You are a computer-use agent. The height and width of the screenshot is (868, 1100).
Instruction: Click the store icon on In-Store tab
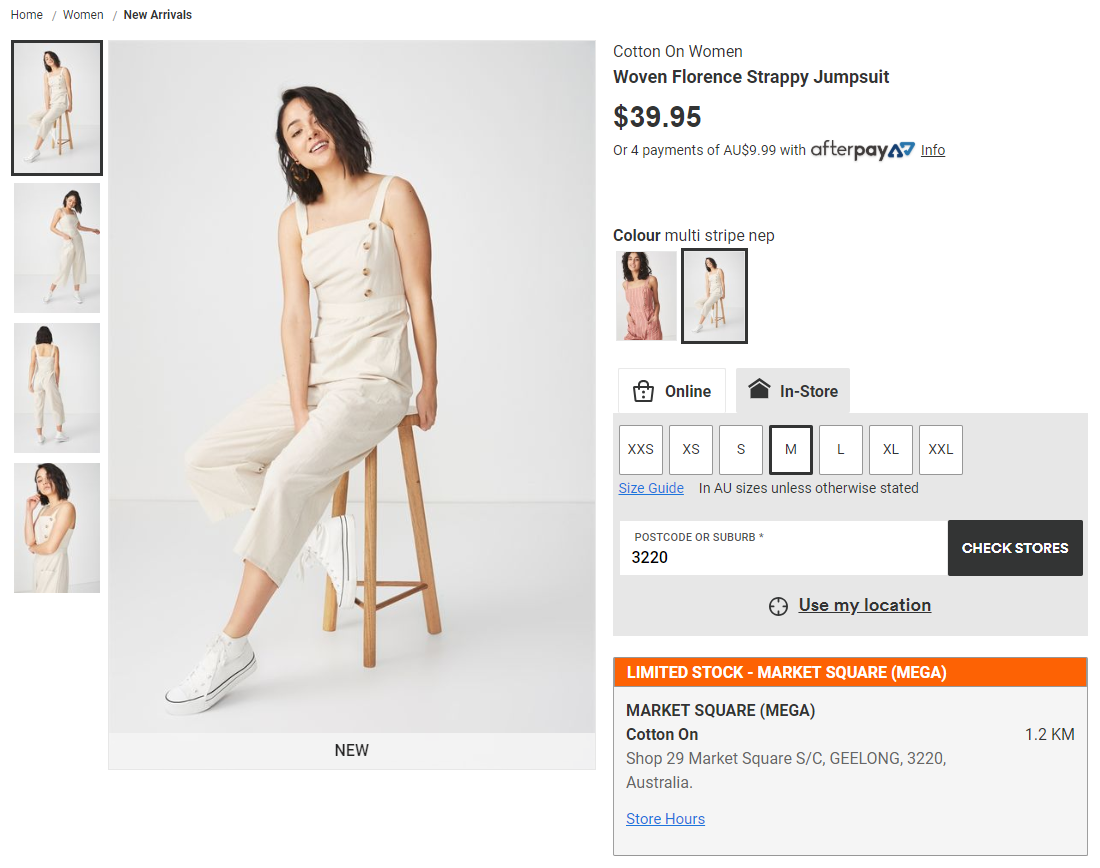tap(759, 390)
